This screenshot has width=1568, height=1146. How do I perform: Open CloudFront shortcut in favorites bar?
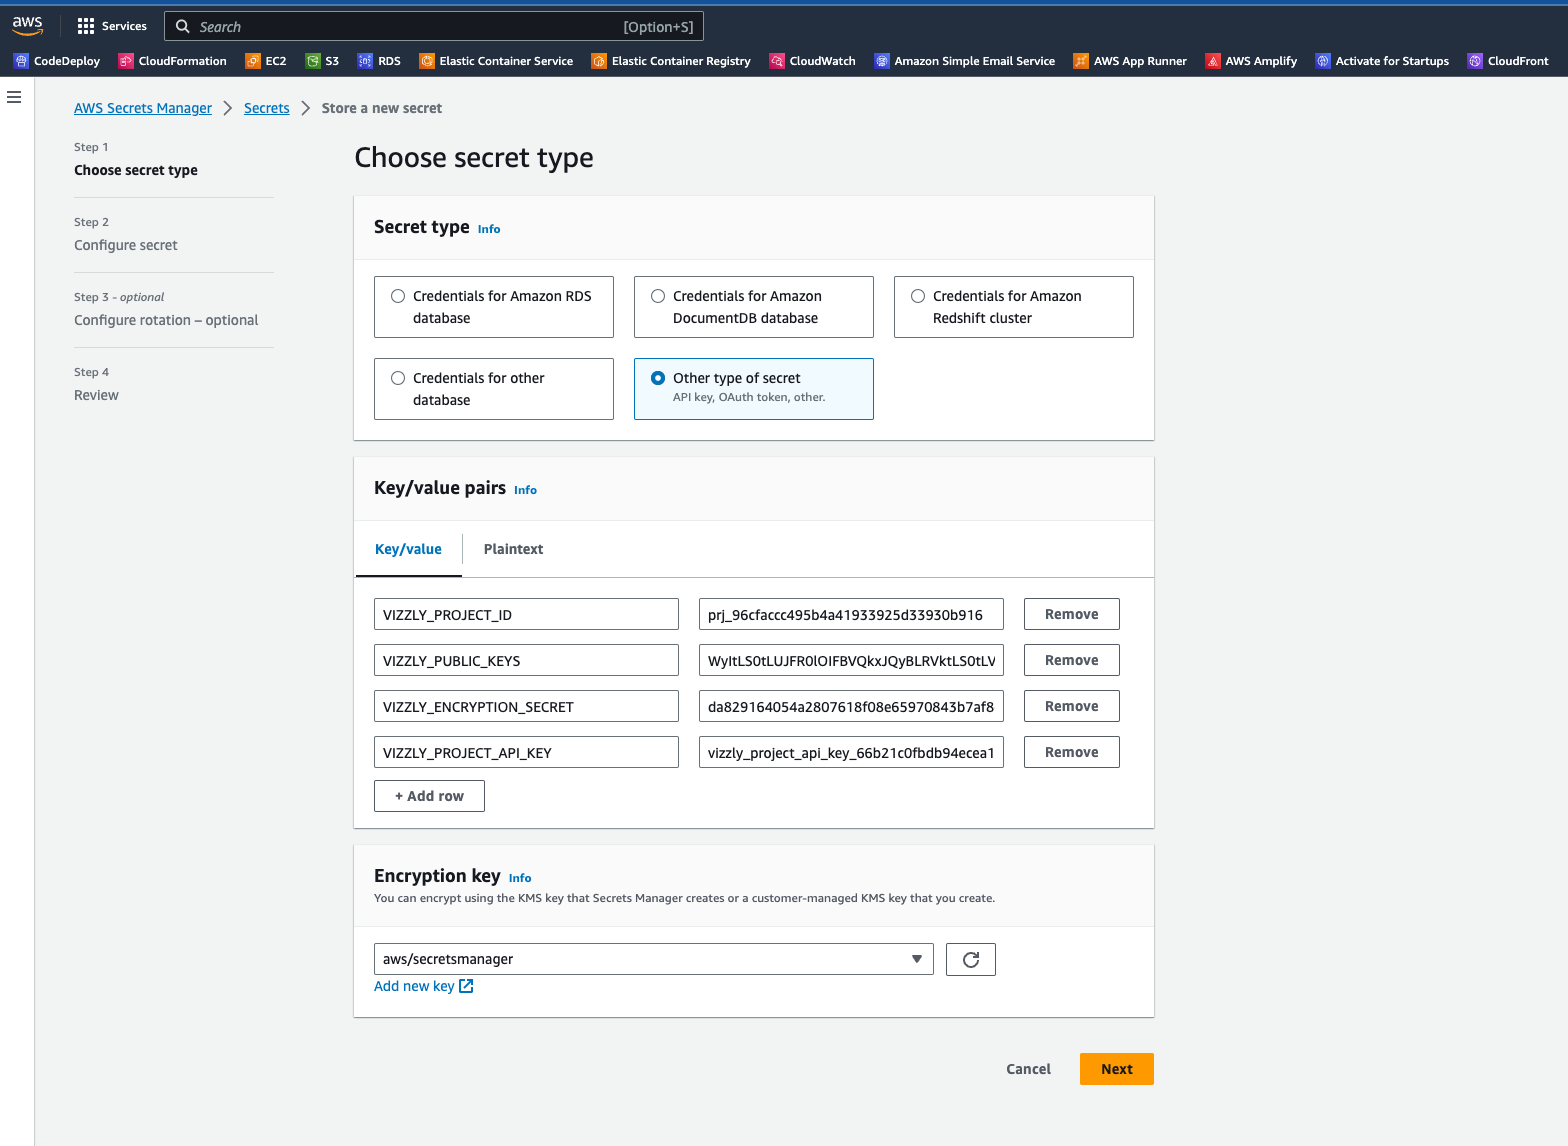1508,61
